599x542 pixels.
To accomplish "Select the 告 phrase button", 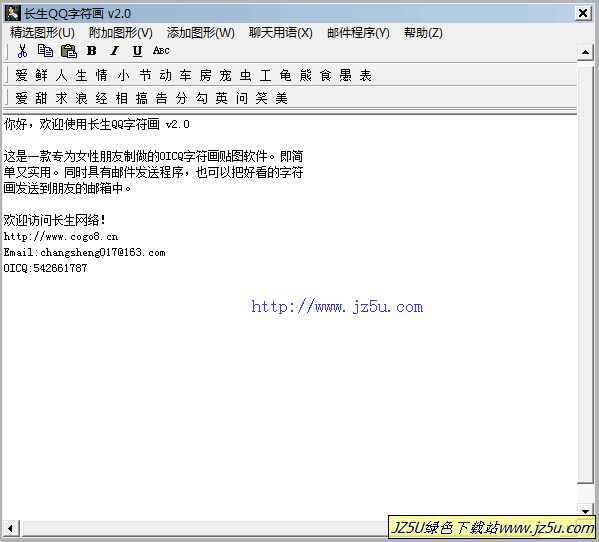I will point(161,98).
